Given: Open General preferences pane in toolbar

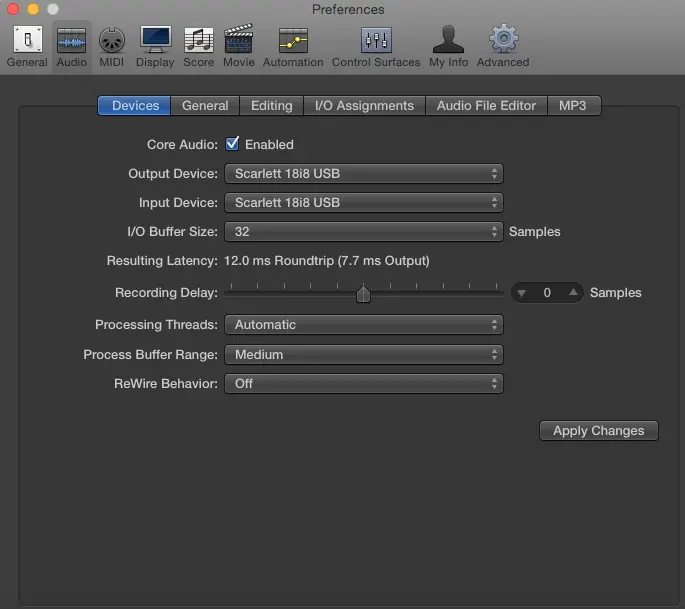Looking at the screenshot, I should point(27,46).
